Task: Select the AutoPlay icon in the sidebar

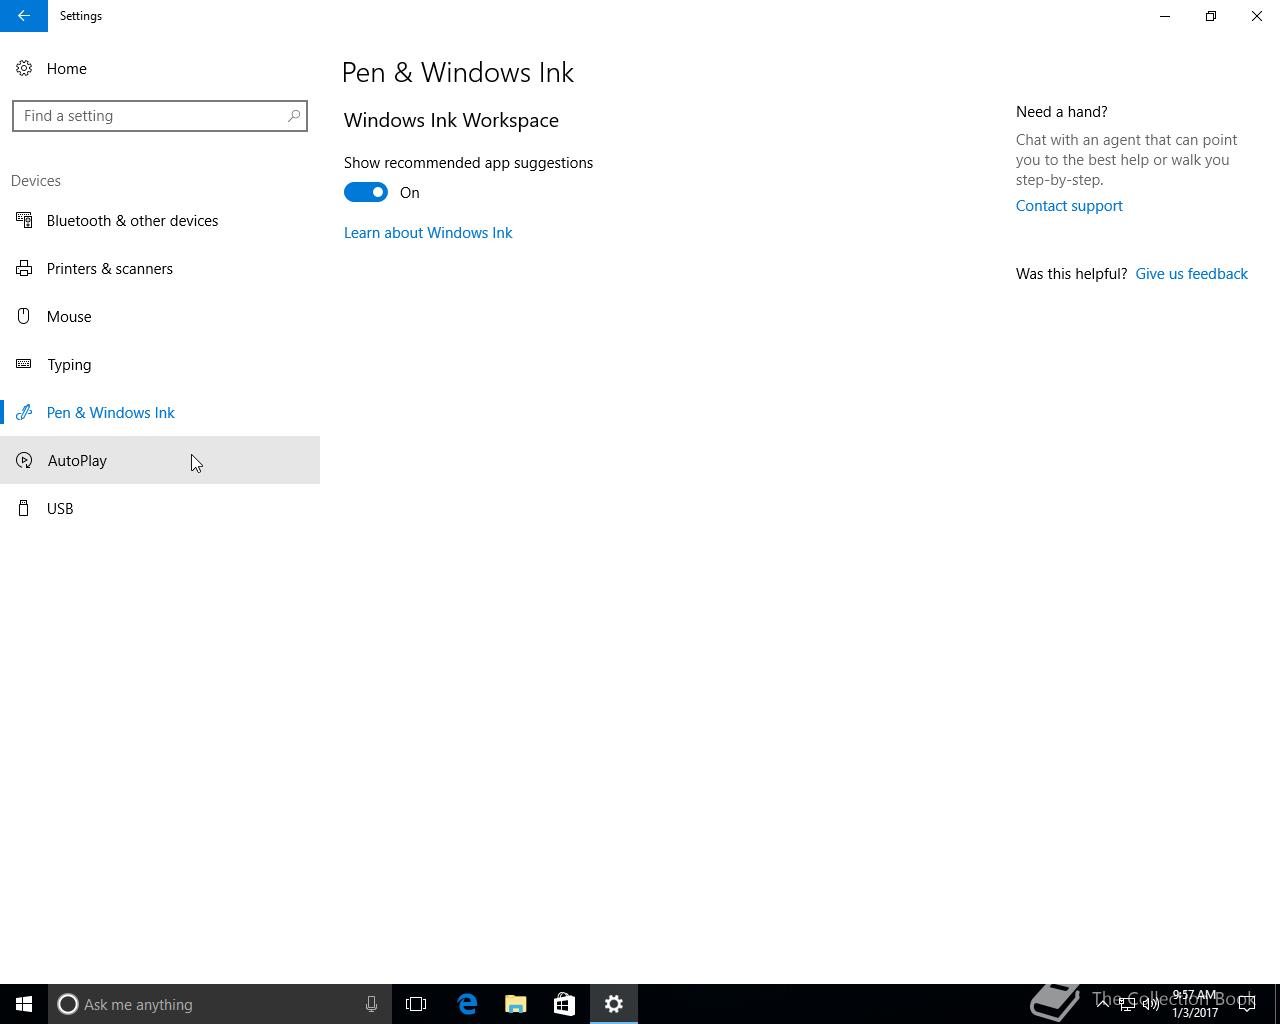Action: pos(24,460)
